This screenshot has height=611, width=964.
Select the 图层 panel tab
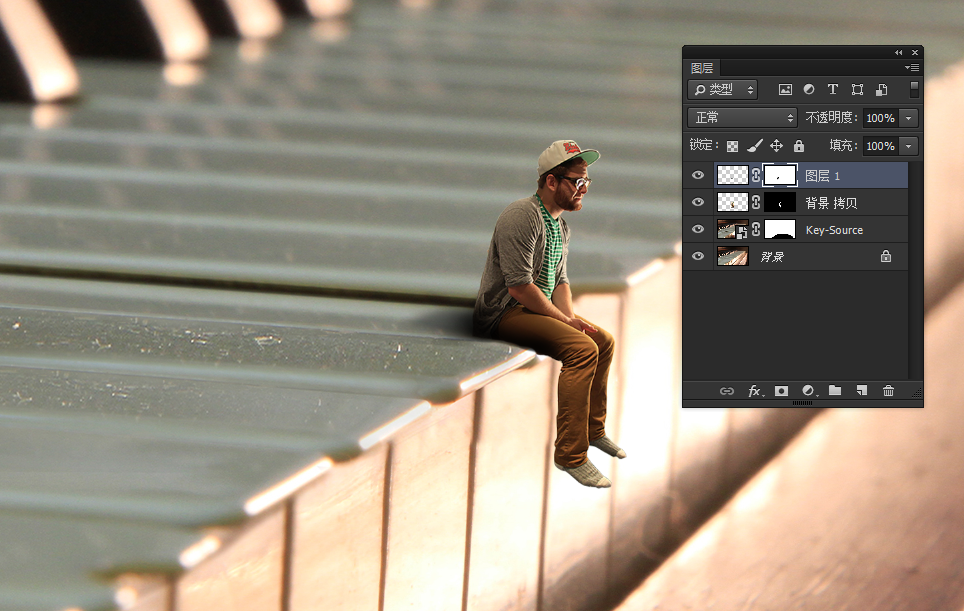tap(702, 68)
